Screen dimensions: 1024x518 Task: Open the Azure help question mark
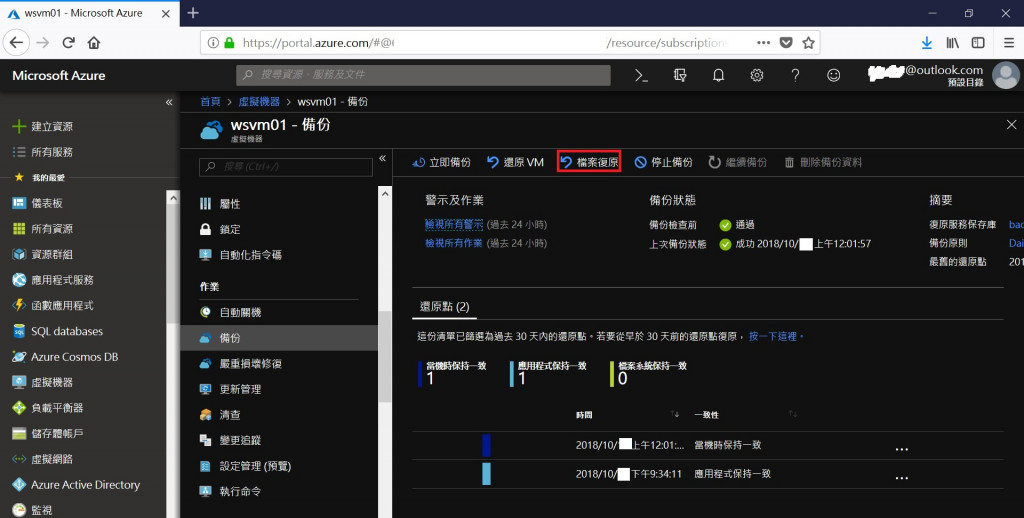click(795, 76)
